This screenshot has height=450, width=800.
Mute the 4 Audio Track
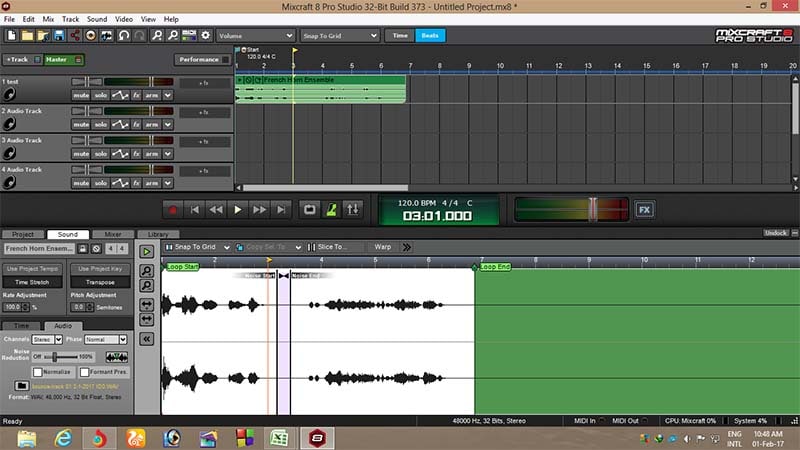81,183
